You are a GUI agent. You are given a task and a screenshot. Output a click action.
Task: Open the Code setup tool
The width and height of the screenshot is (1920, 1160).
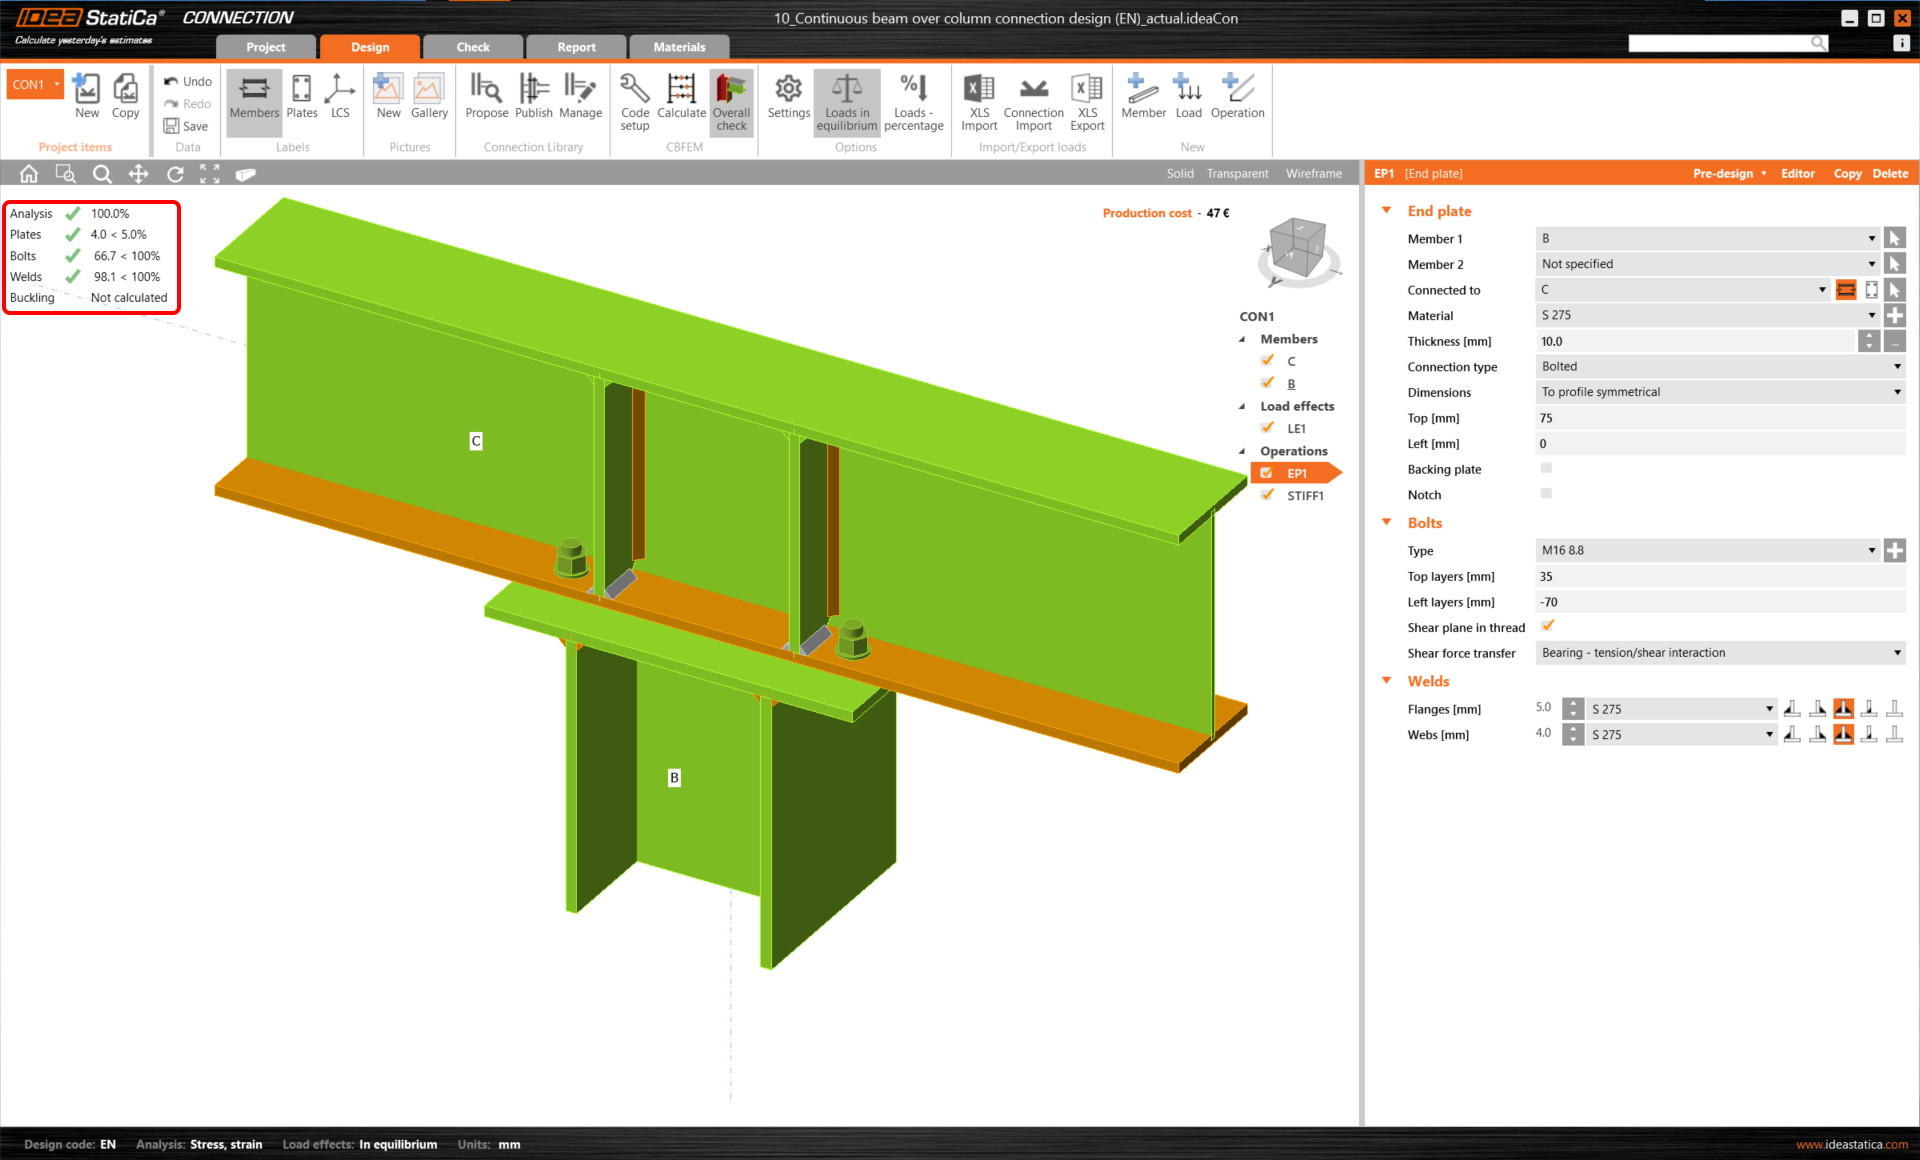(x=634, y=100)
